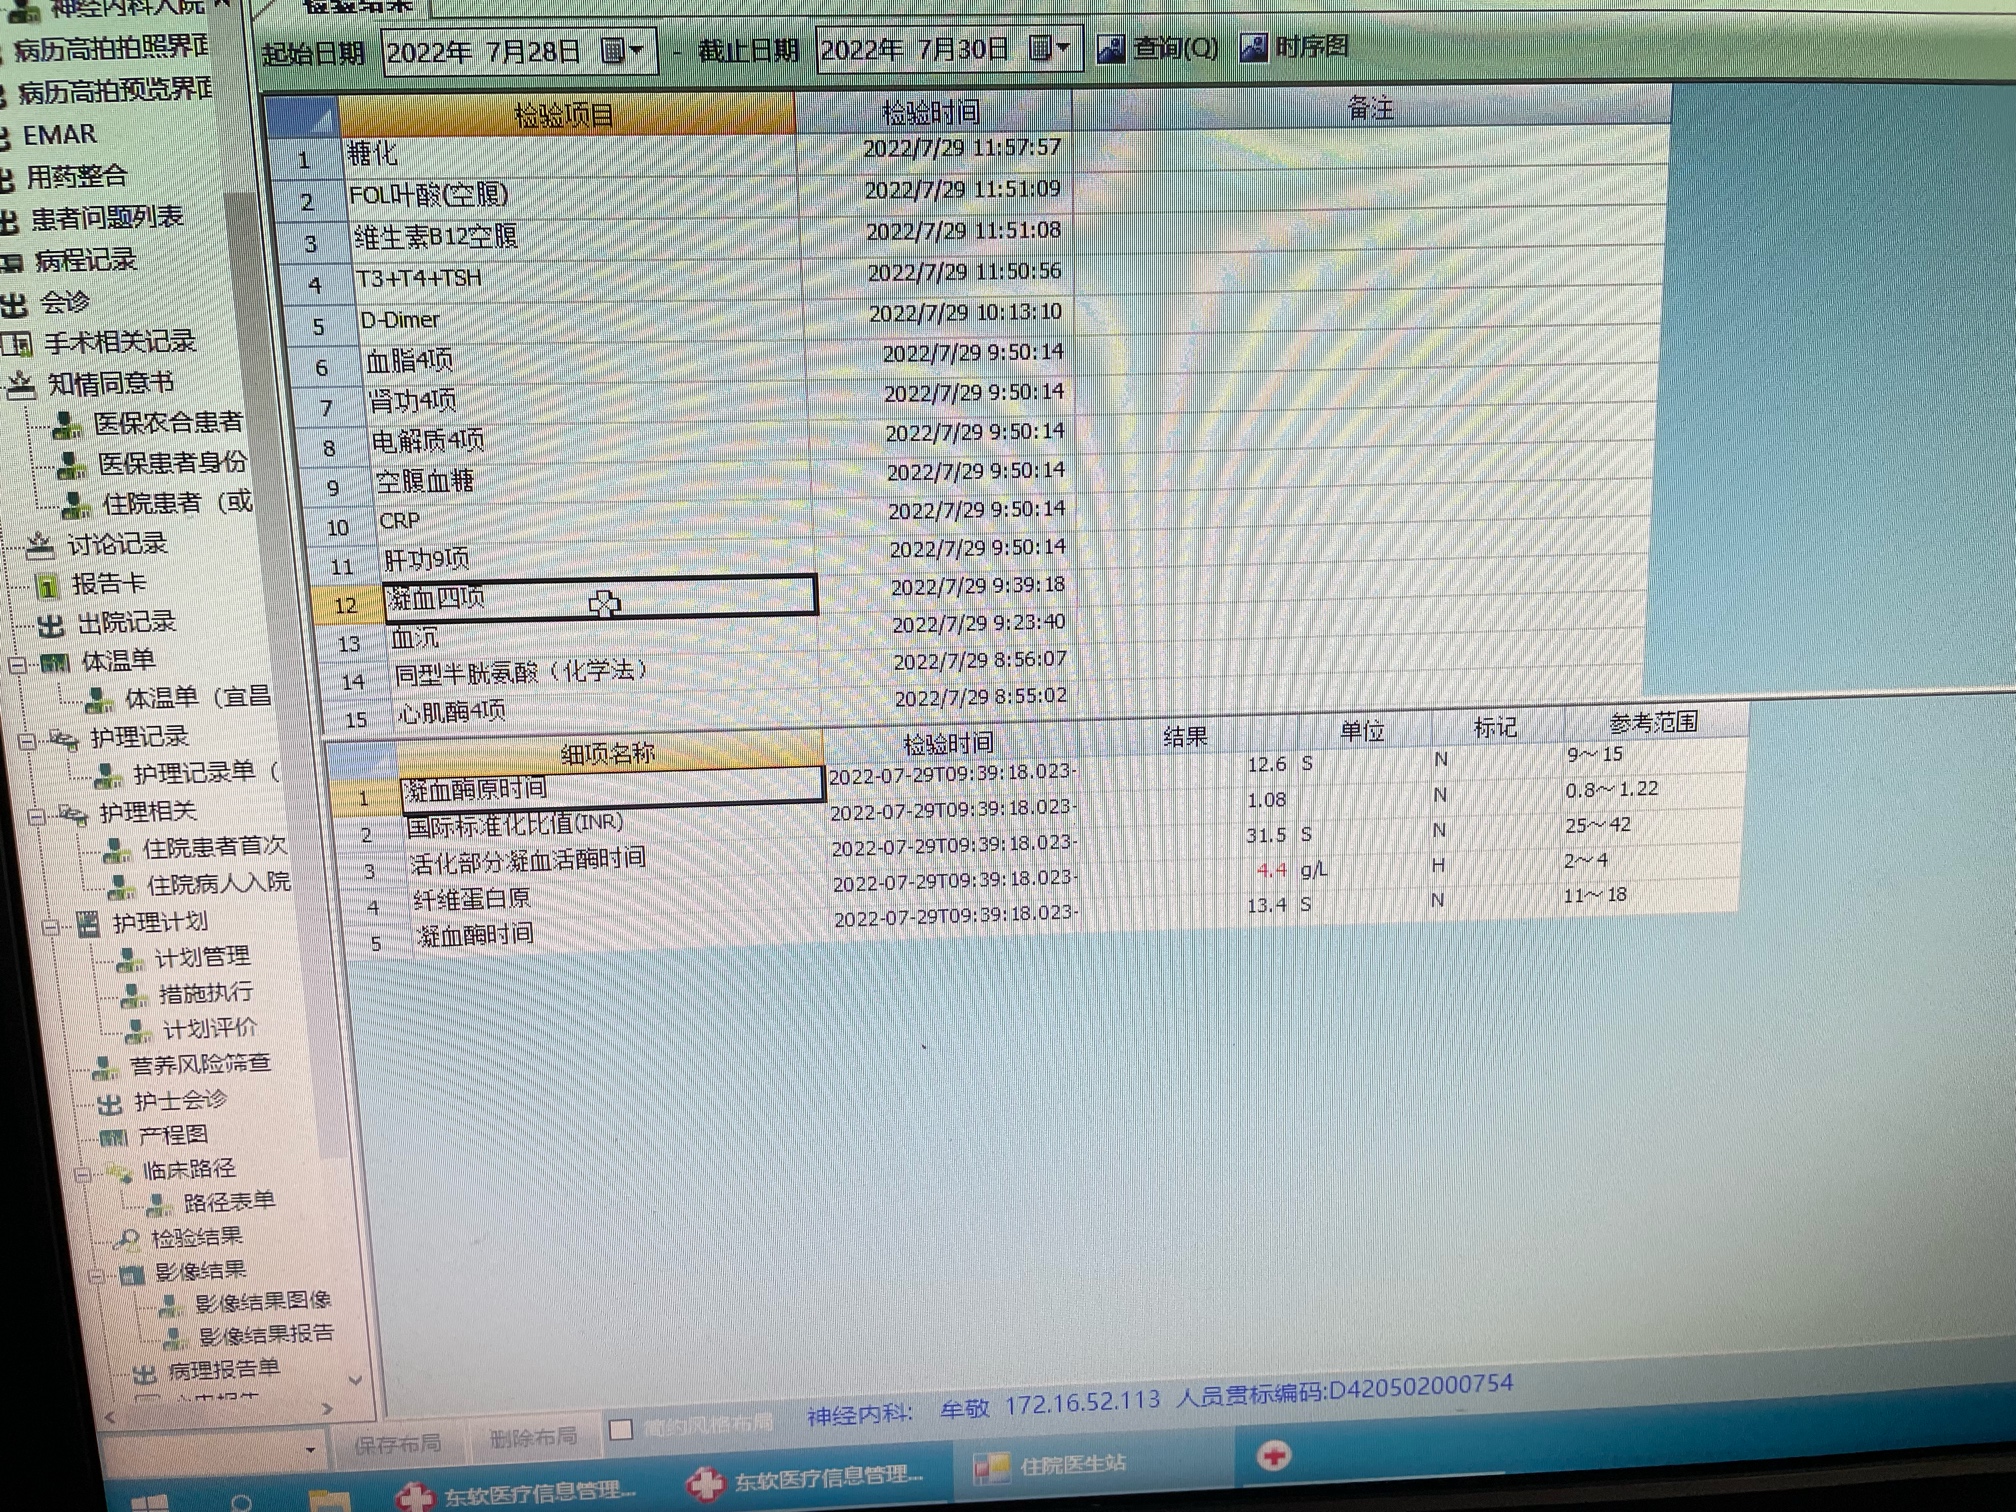The height and width of the screenshot is (1512, 2016).
Task: Open 患者问题列表 in the sidebar
Action: 107,218
